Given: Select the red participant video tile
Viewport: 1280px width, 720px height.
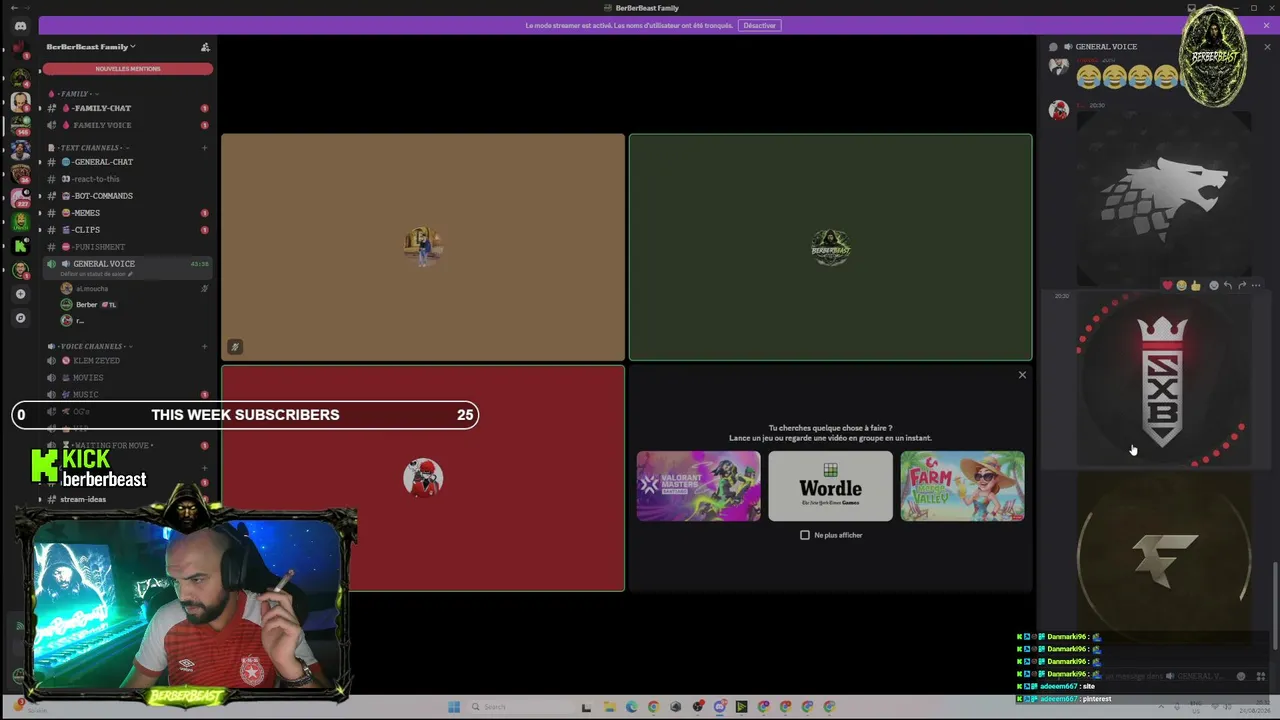Looking at the screenshot, I should coord(423,478).
